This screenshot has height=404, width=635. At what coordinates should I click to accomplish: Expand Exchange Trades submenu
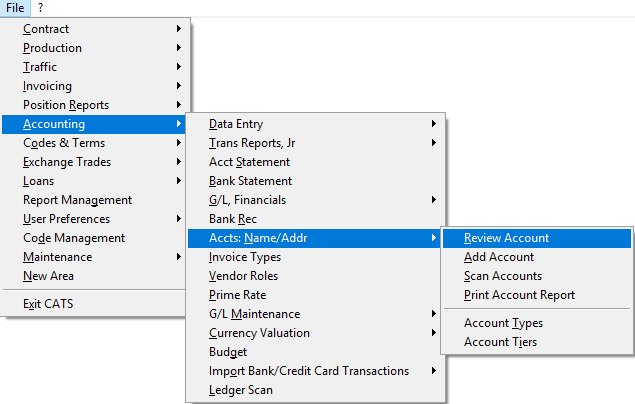(94, 162)
